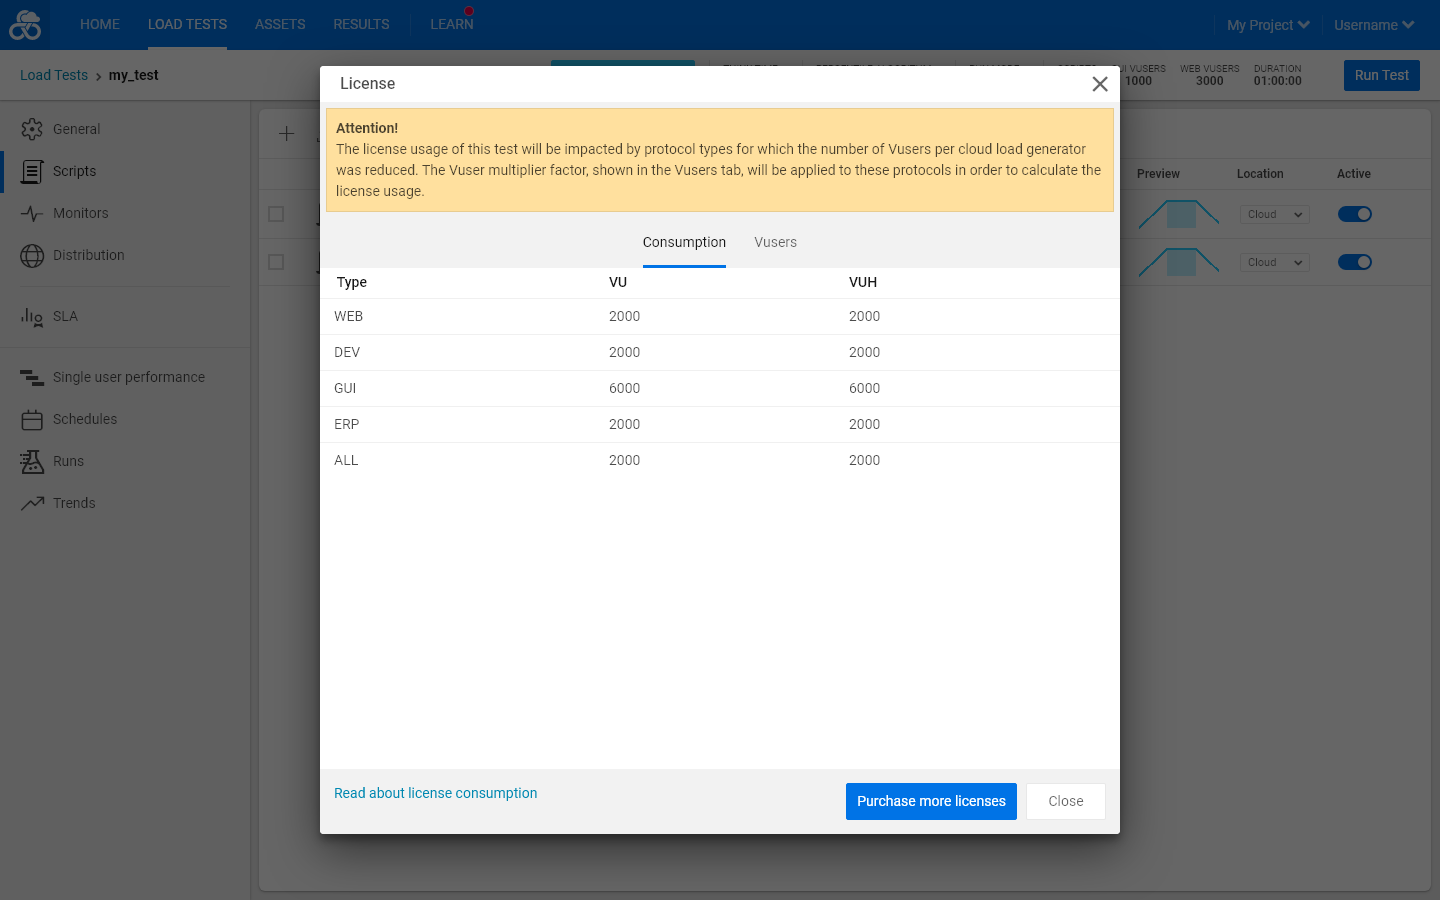Close the License dialog with X

point(1100,84)
